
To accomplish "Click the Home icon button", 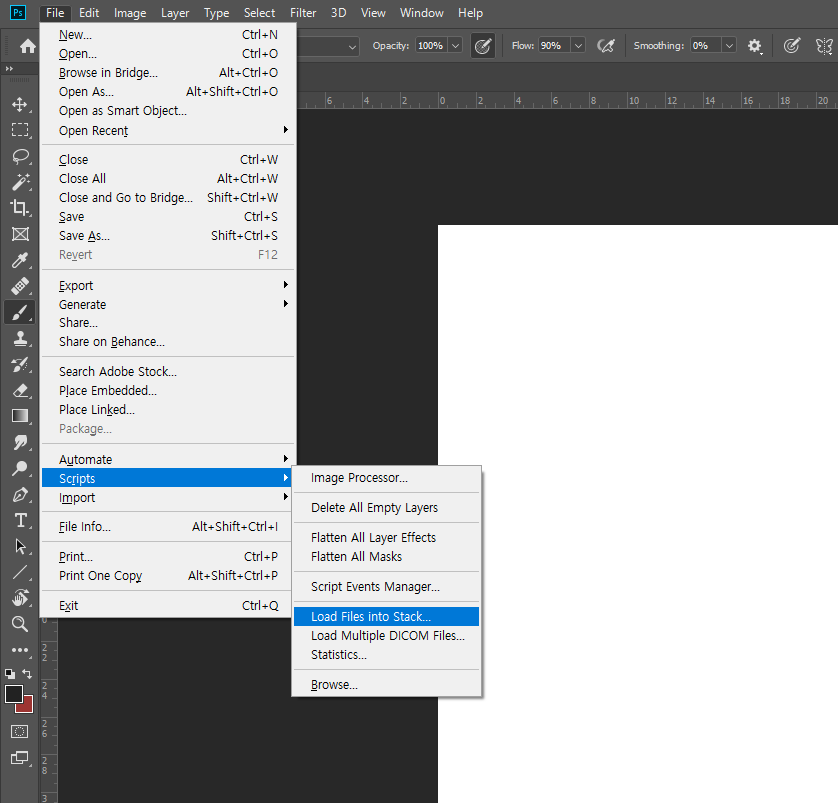I will [x=28, y=46].
